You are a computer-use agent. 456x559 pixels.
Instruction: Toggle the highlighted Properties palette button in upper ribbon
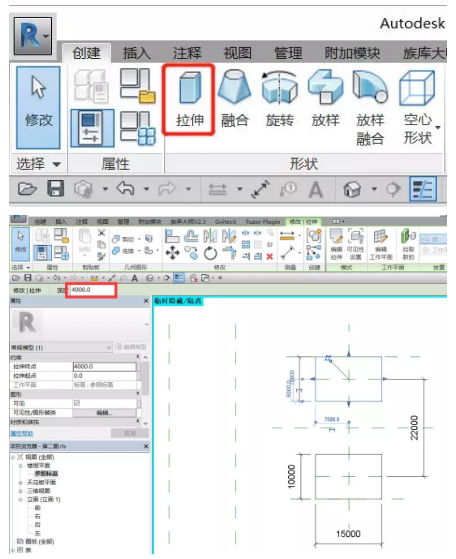92,128
